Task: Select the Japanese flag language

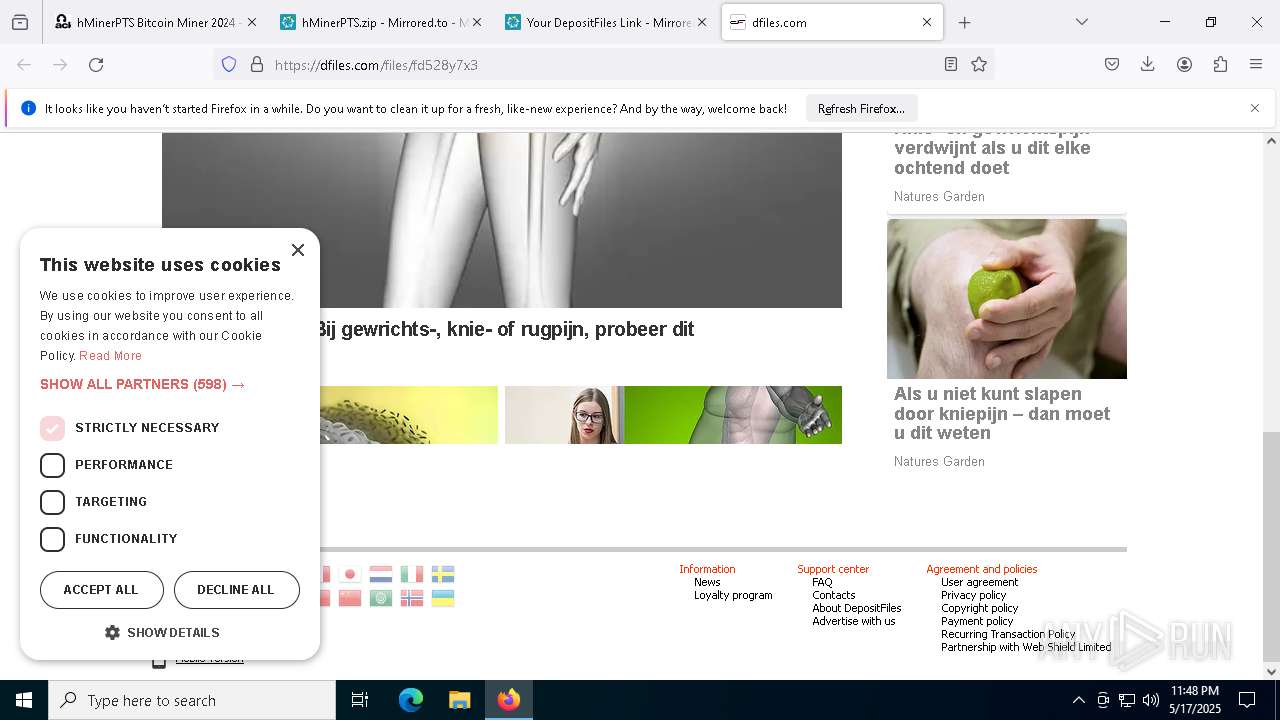Action: point(349,574)
